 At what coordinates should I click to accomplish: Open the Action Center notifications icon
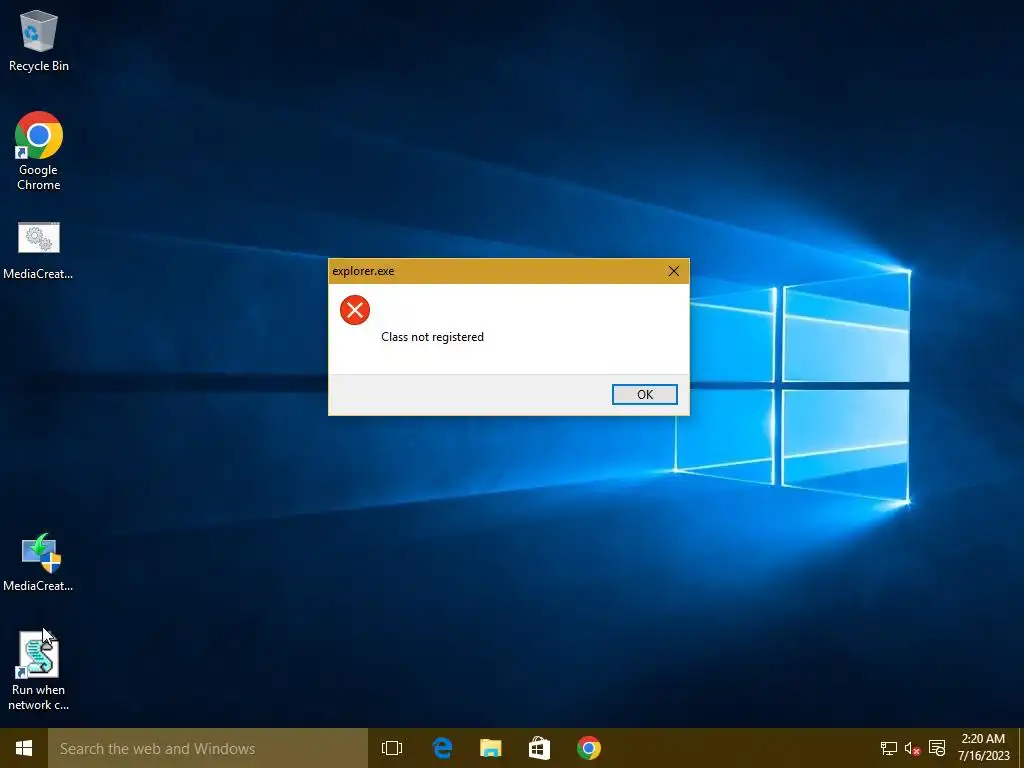[x=936, y=748]
